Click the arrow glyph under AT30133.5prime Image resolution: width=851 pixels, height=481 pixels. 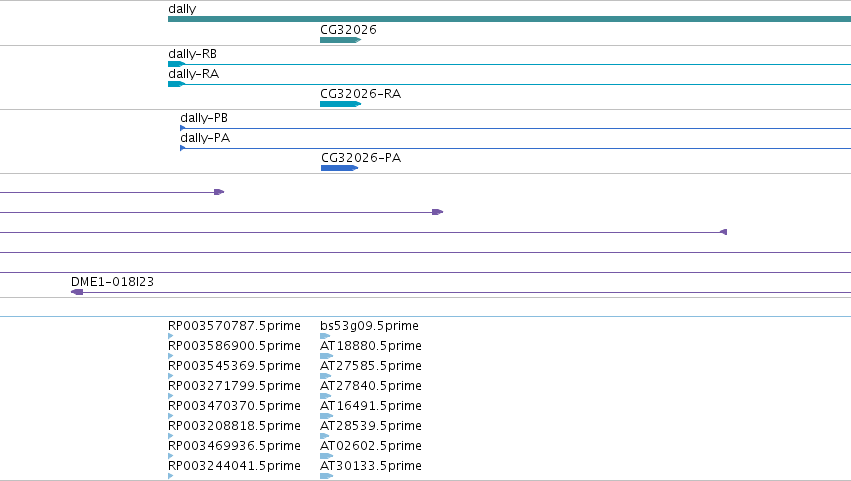pos(326,476)
